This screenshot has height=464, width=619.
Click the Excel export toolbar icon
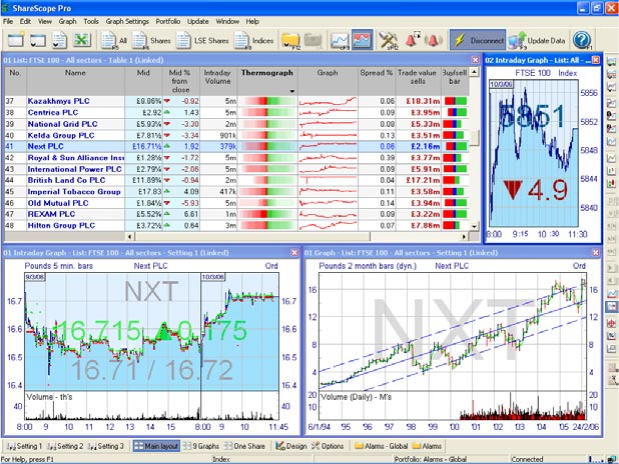pyautogui.click(x=82, y=40)
